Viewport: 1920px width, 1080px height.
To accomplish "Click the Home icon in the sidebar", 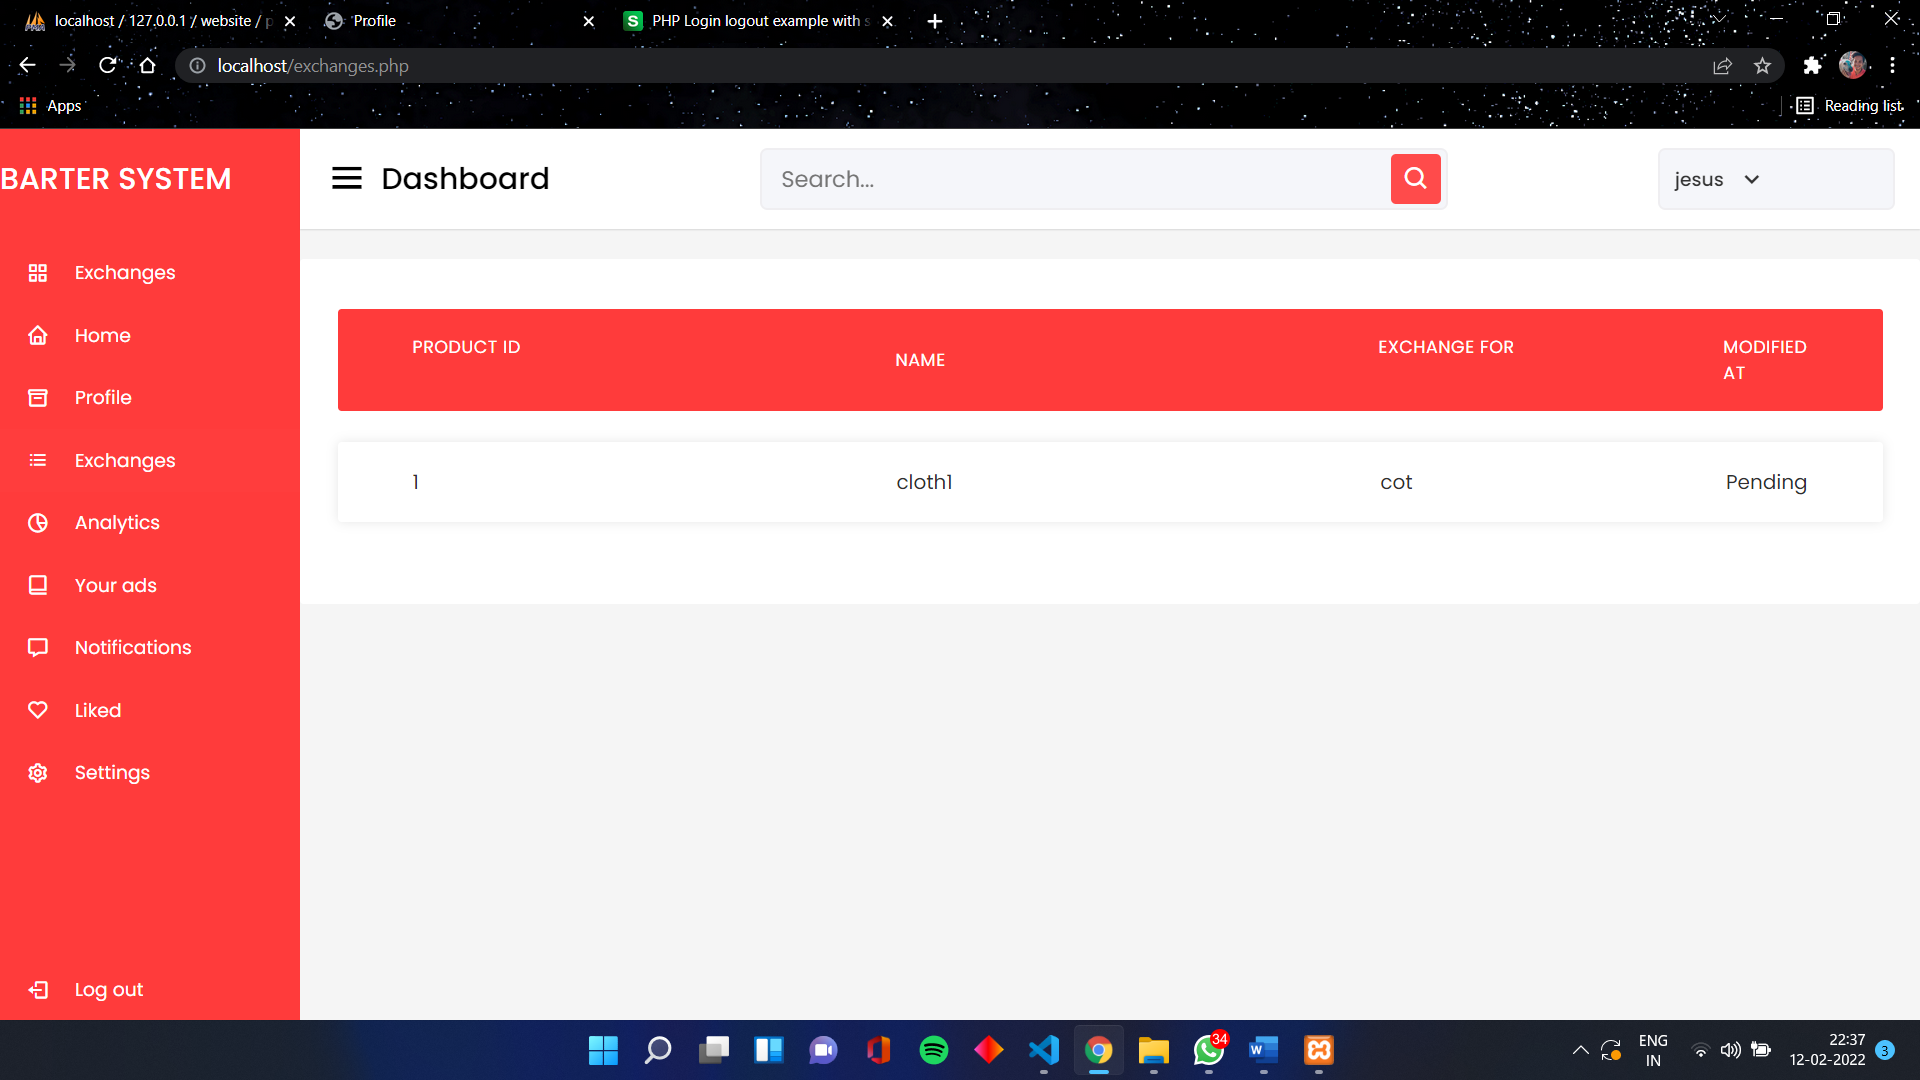I will 37,335.
